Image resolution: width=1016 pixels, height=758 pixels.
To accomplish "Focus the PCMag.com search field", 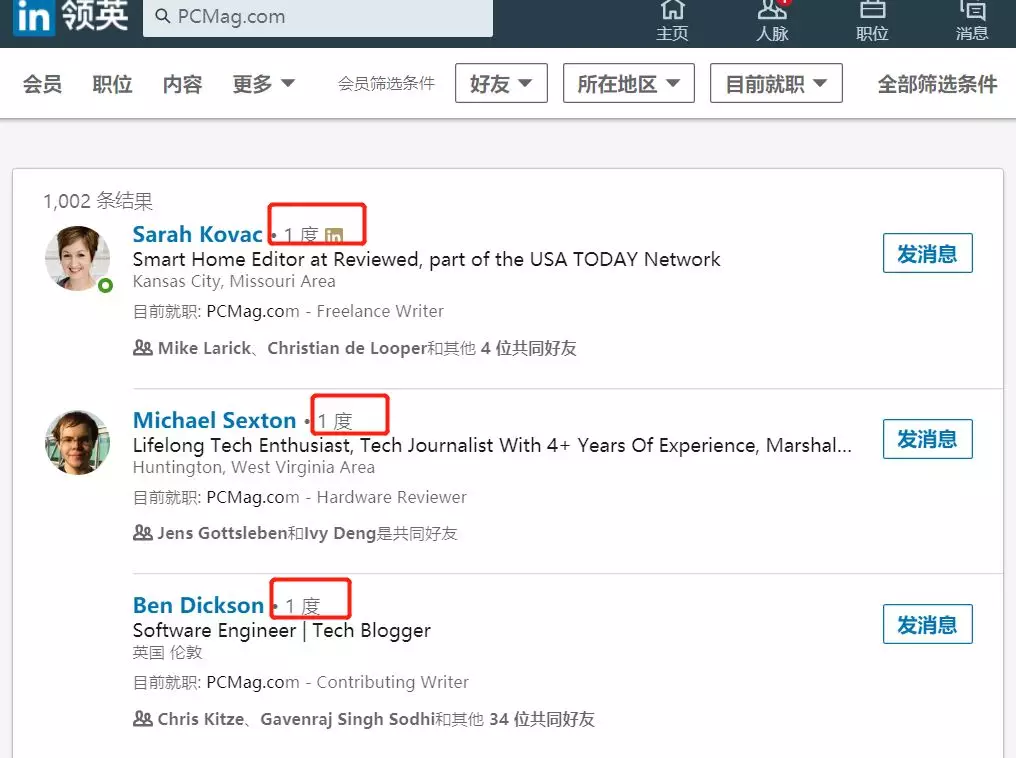I will 318,17.
